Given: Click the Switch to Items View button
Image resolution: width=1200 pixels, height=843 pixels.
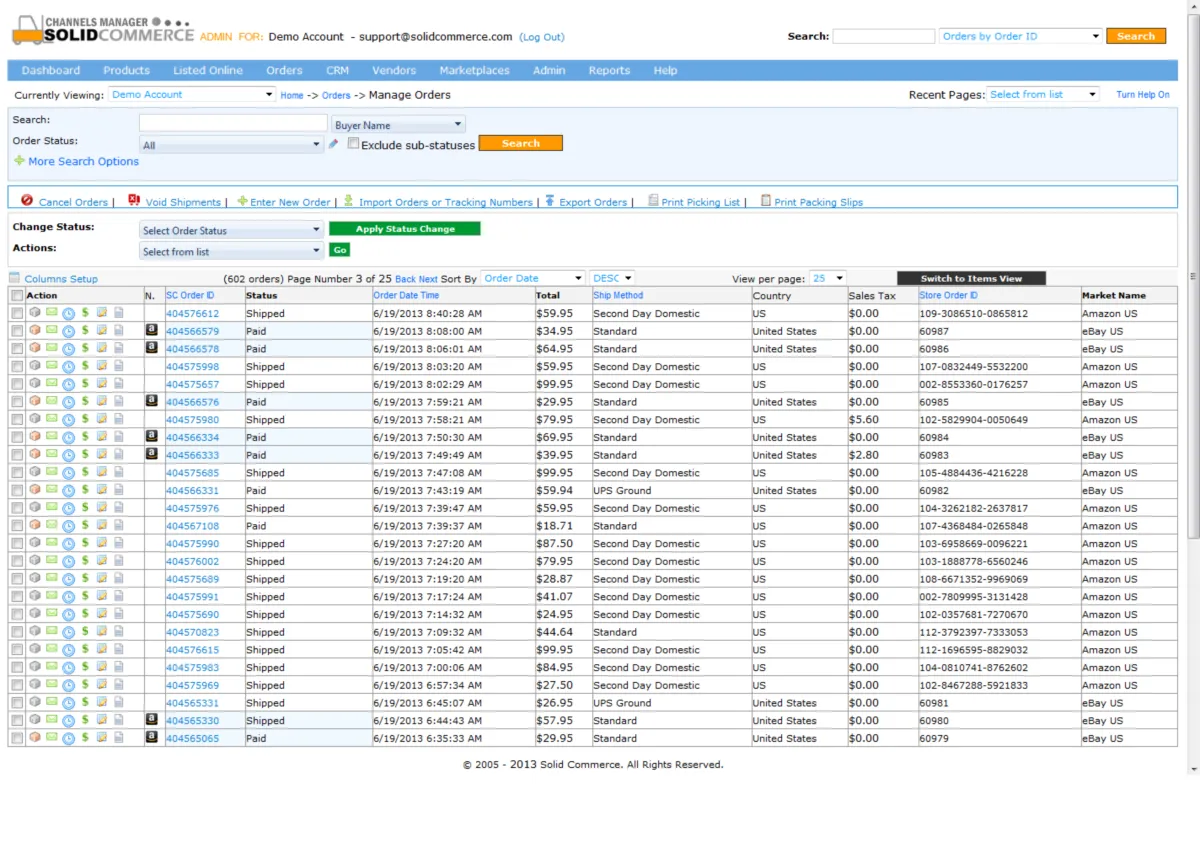Looking at the screenshot, I should (971, 278).
